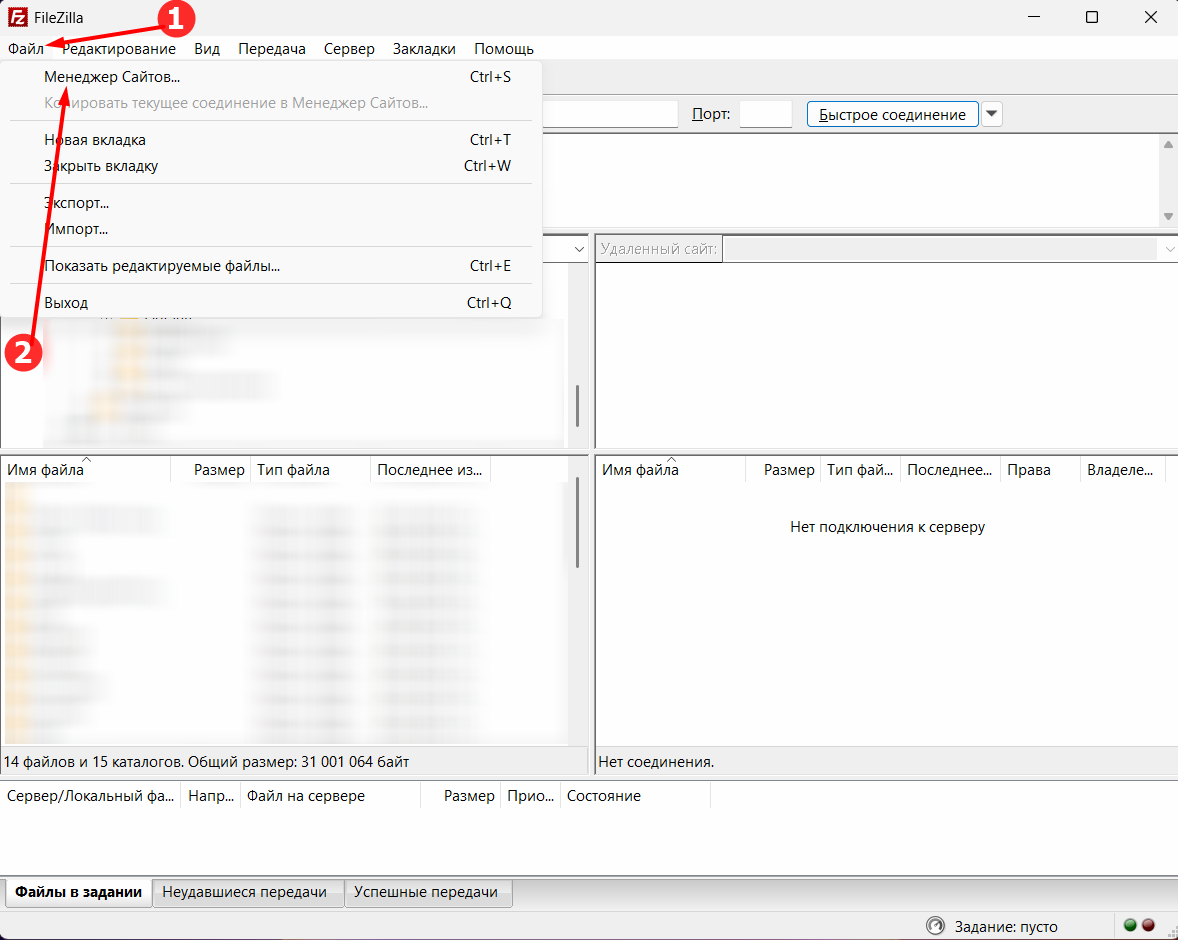Click the Нет подключения к серверу message
This screenshot has width=1178, height=940.
(x=887, y=527)
